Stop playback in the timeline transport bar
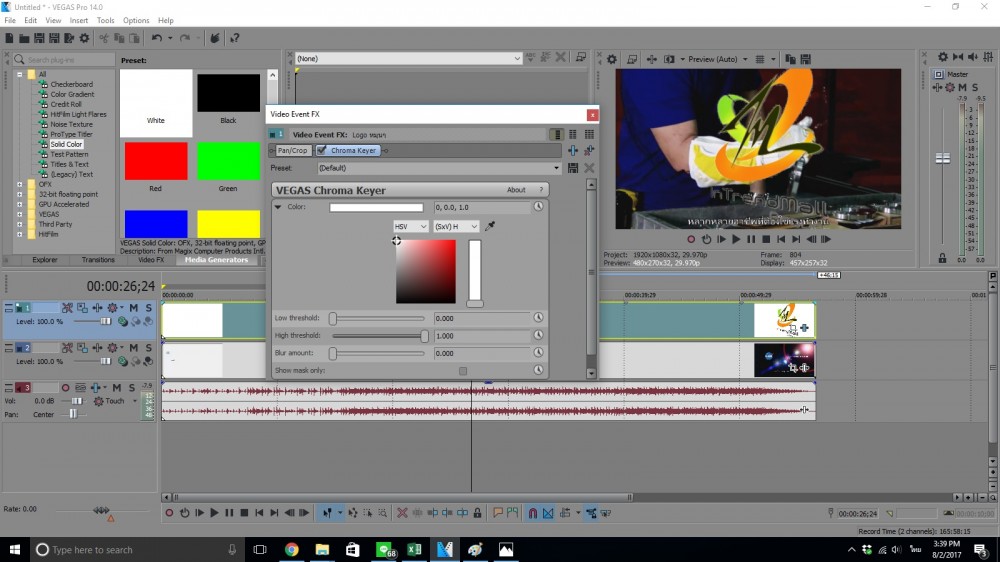Viewport: 1000px width, 562px height. point(244,513)
